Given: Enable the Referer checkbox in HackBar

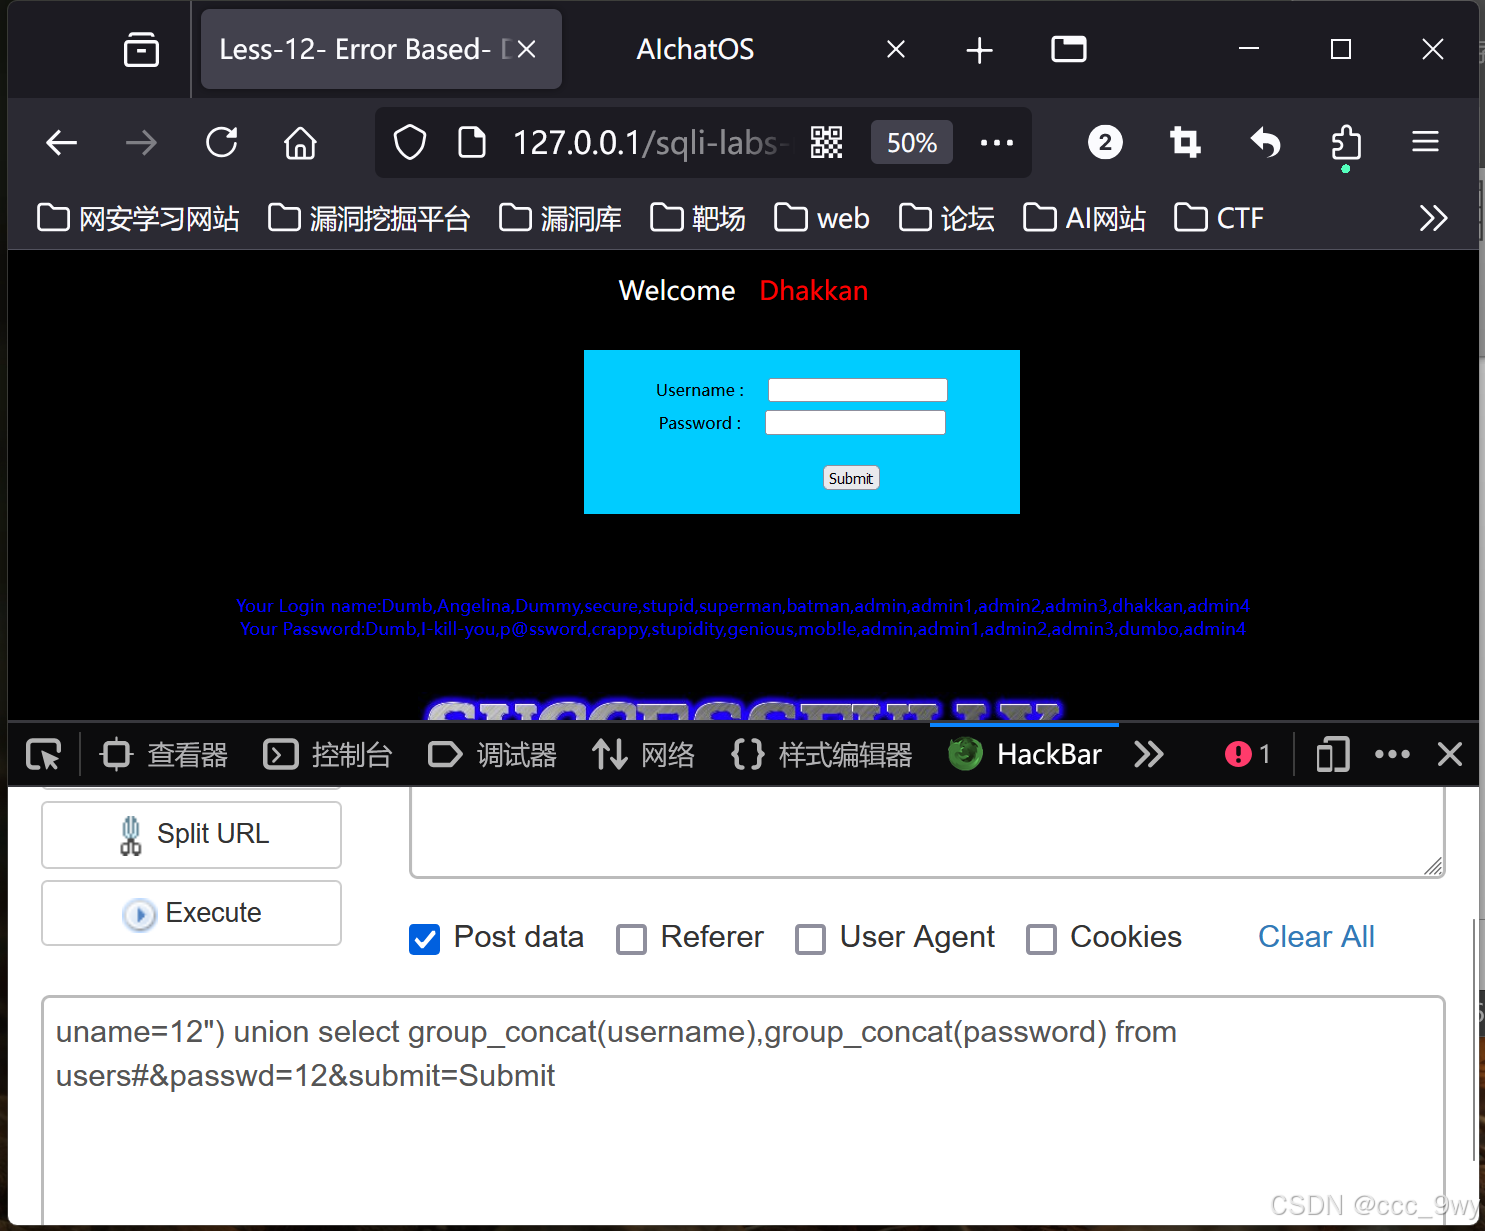Looking at the screenshot, I should point(632,939).
